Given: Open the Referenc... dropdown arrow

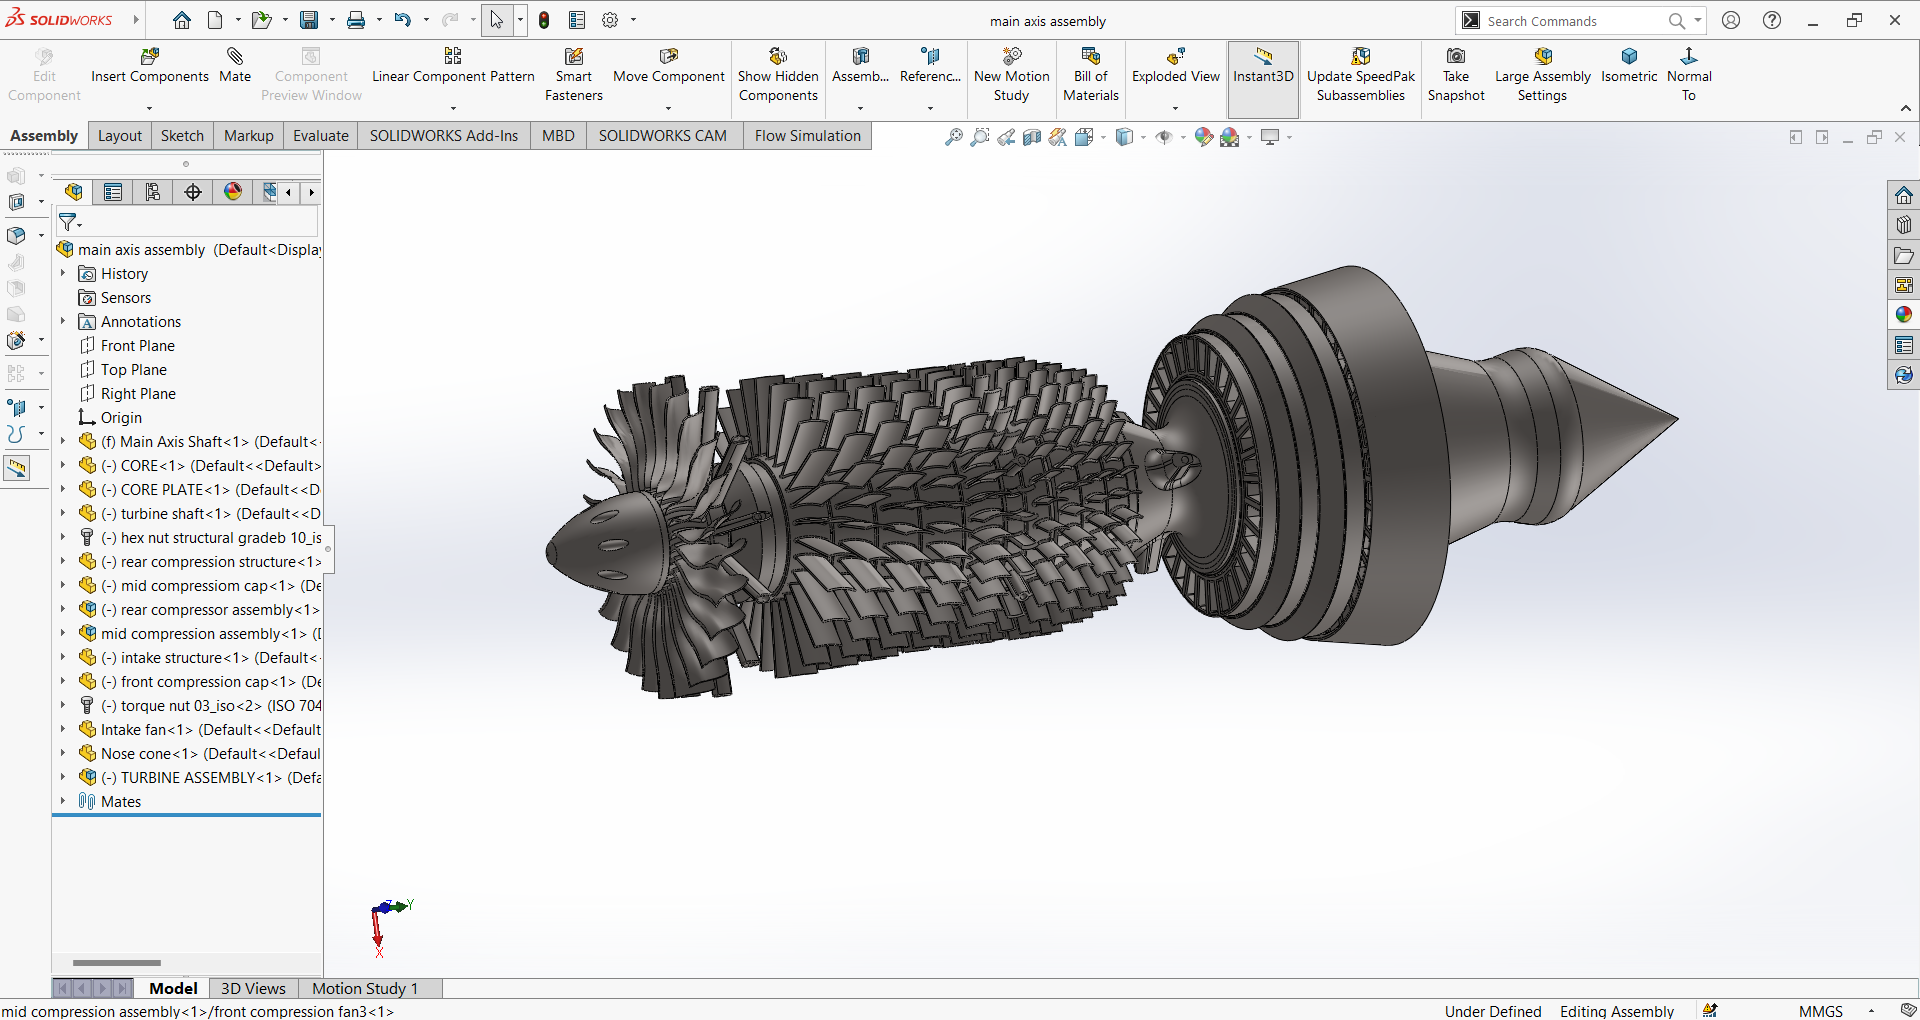Looking at the screenshot, I should click(930, 108).
